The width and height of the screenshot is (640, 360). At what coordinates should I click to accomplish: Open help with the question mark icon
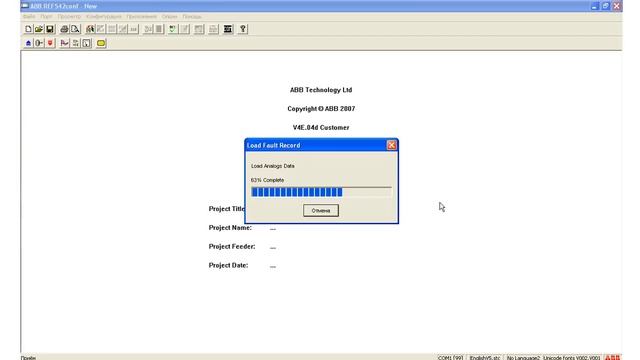(x=243, y=29)
